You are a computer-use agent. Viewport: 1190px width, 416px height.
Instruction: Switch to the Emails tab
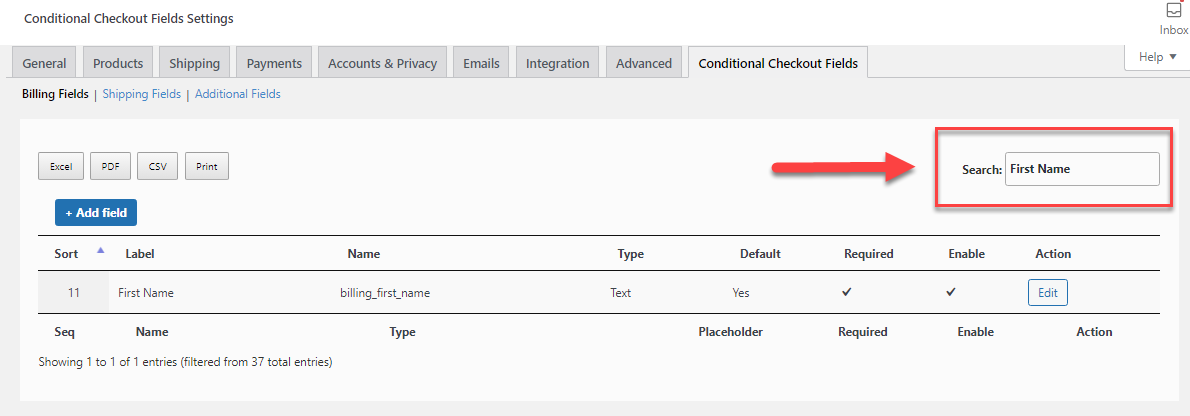pyautogui.click(x=481, y=63)
